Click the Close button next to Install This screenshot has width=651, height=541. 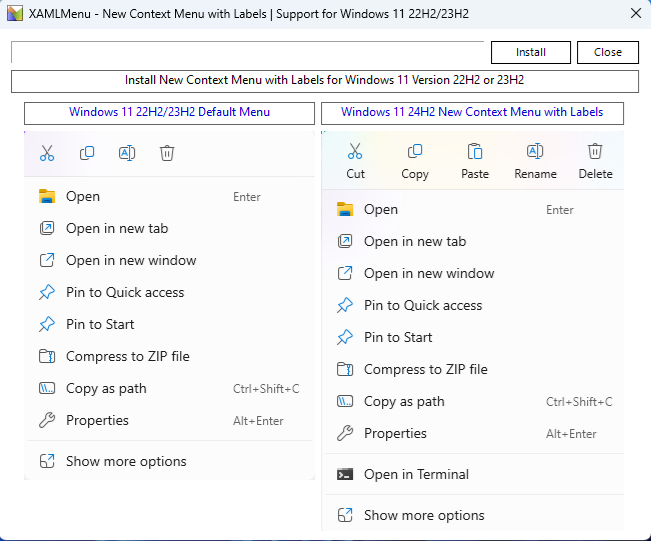tap(607, 52)
